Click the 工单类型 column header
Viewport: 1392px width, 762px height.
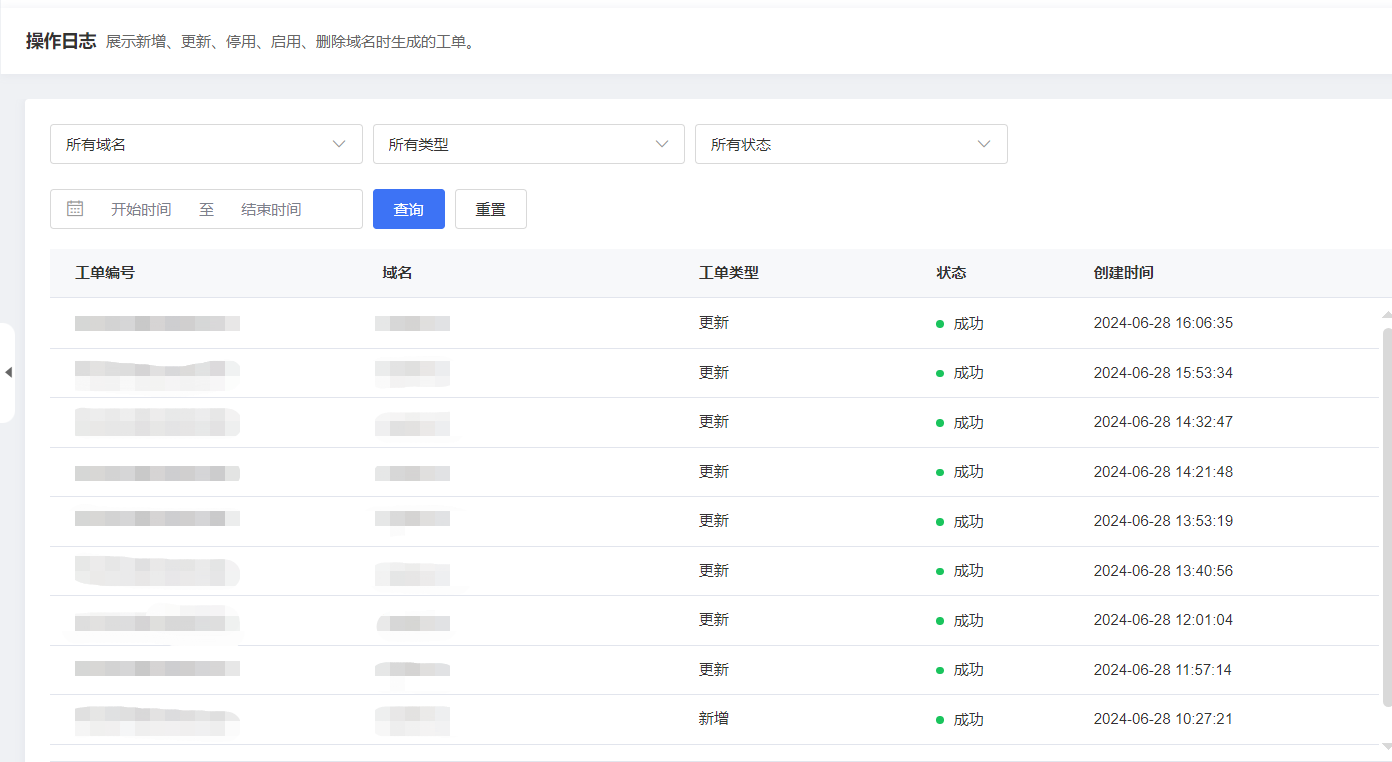pos(729,272)
